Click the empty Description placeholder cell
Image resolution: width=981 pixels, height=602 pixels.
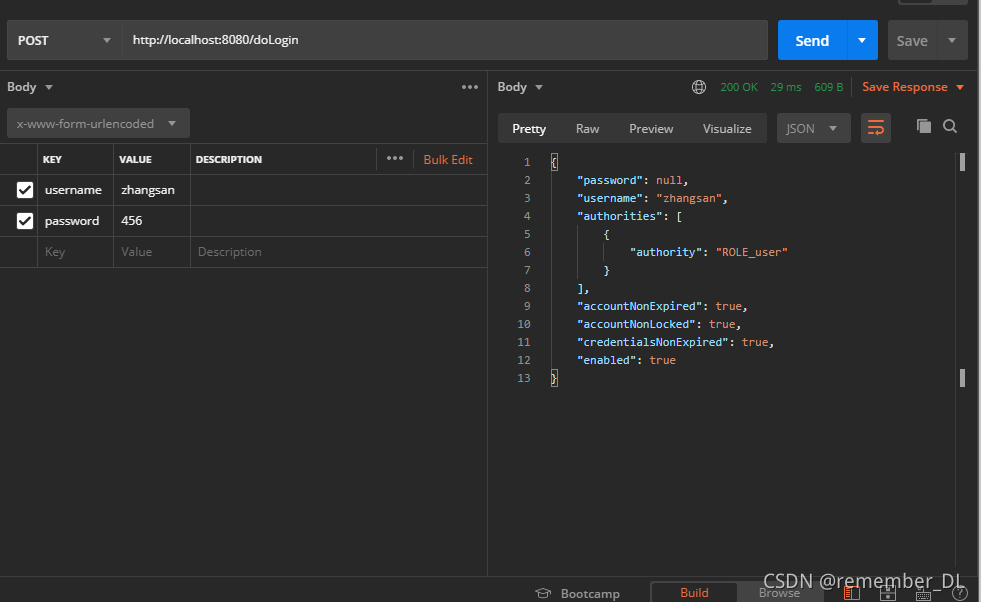click(338, 252)
